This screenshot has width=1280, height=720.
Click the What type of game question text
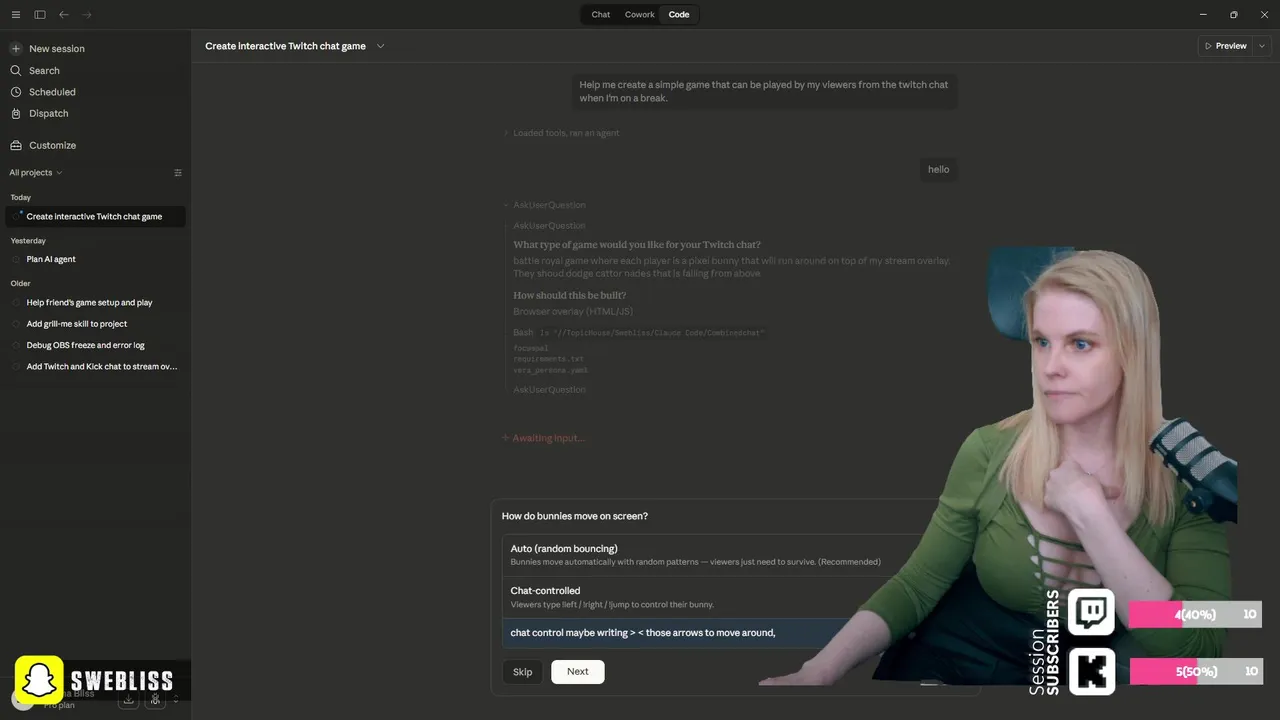637,245
